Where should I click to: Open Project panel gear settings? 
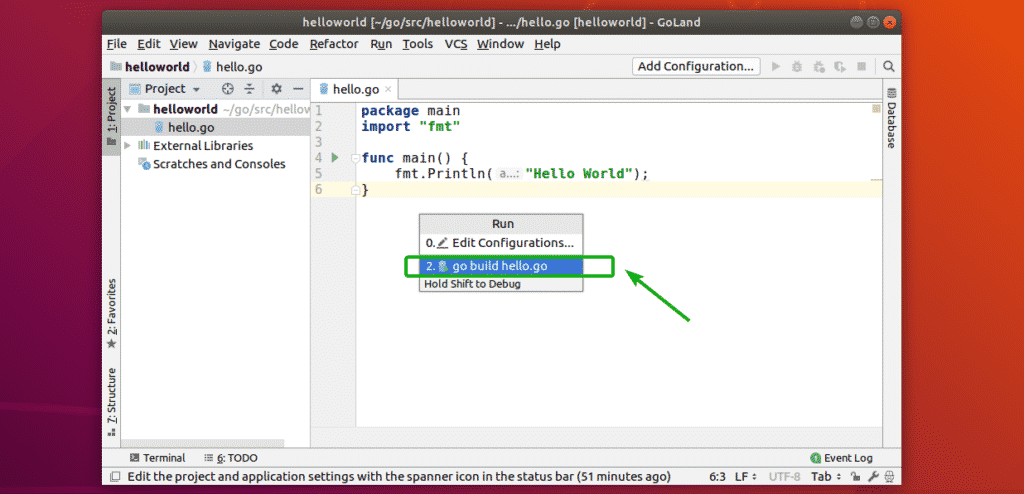tap(276, 89)
